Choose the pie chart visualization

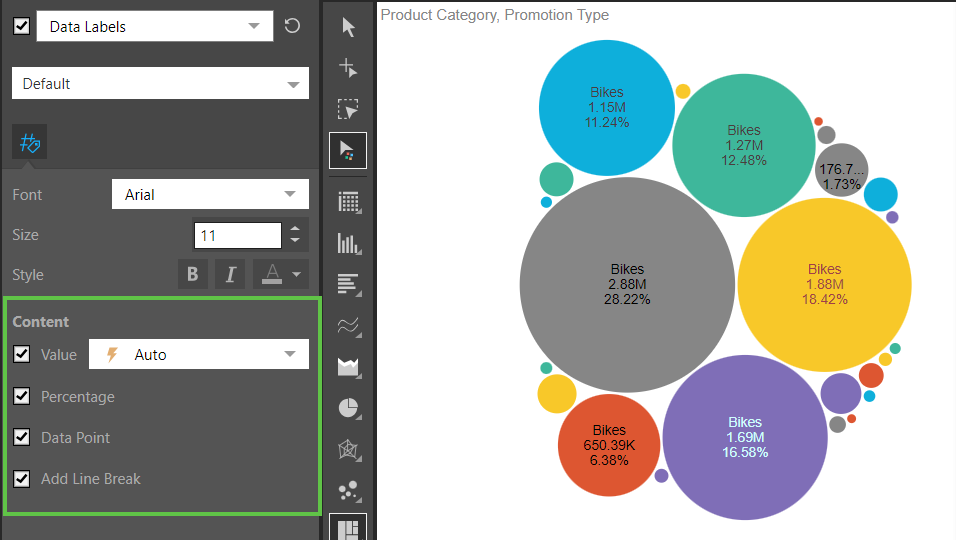click(348, 408)
